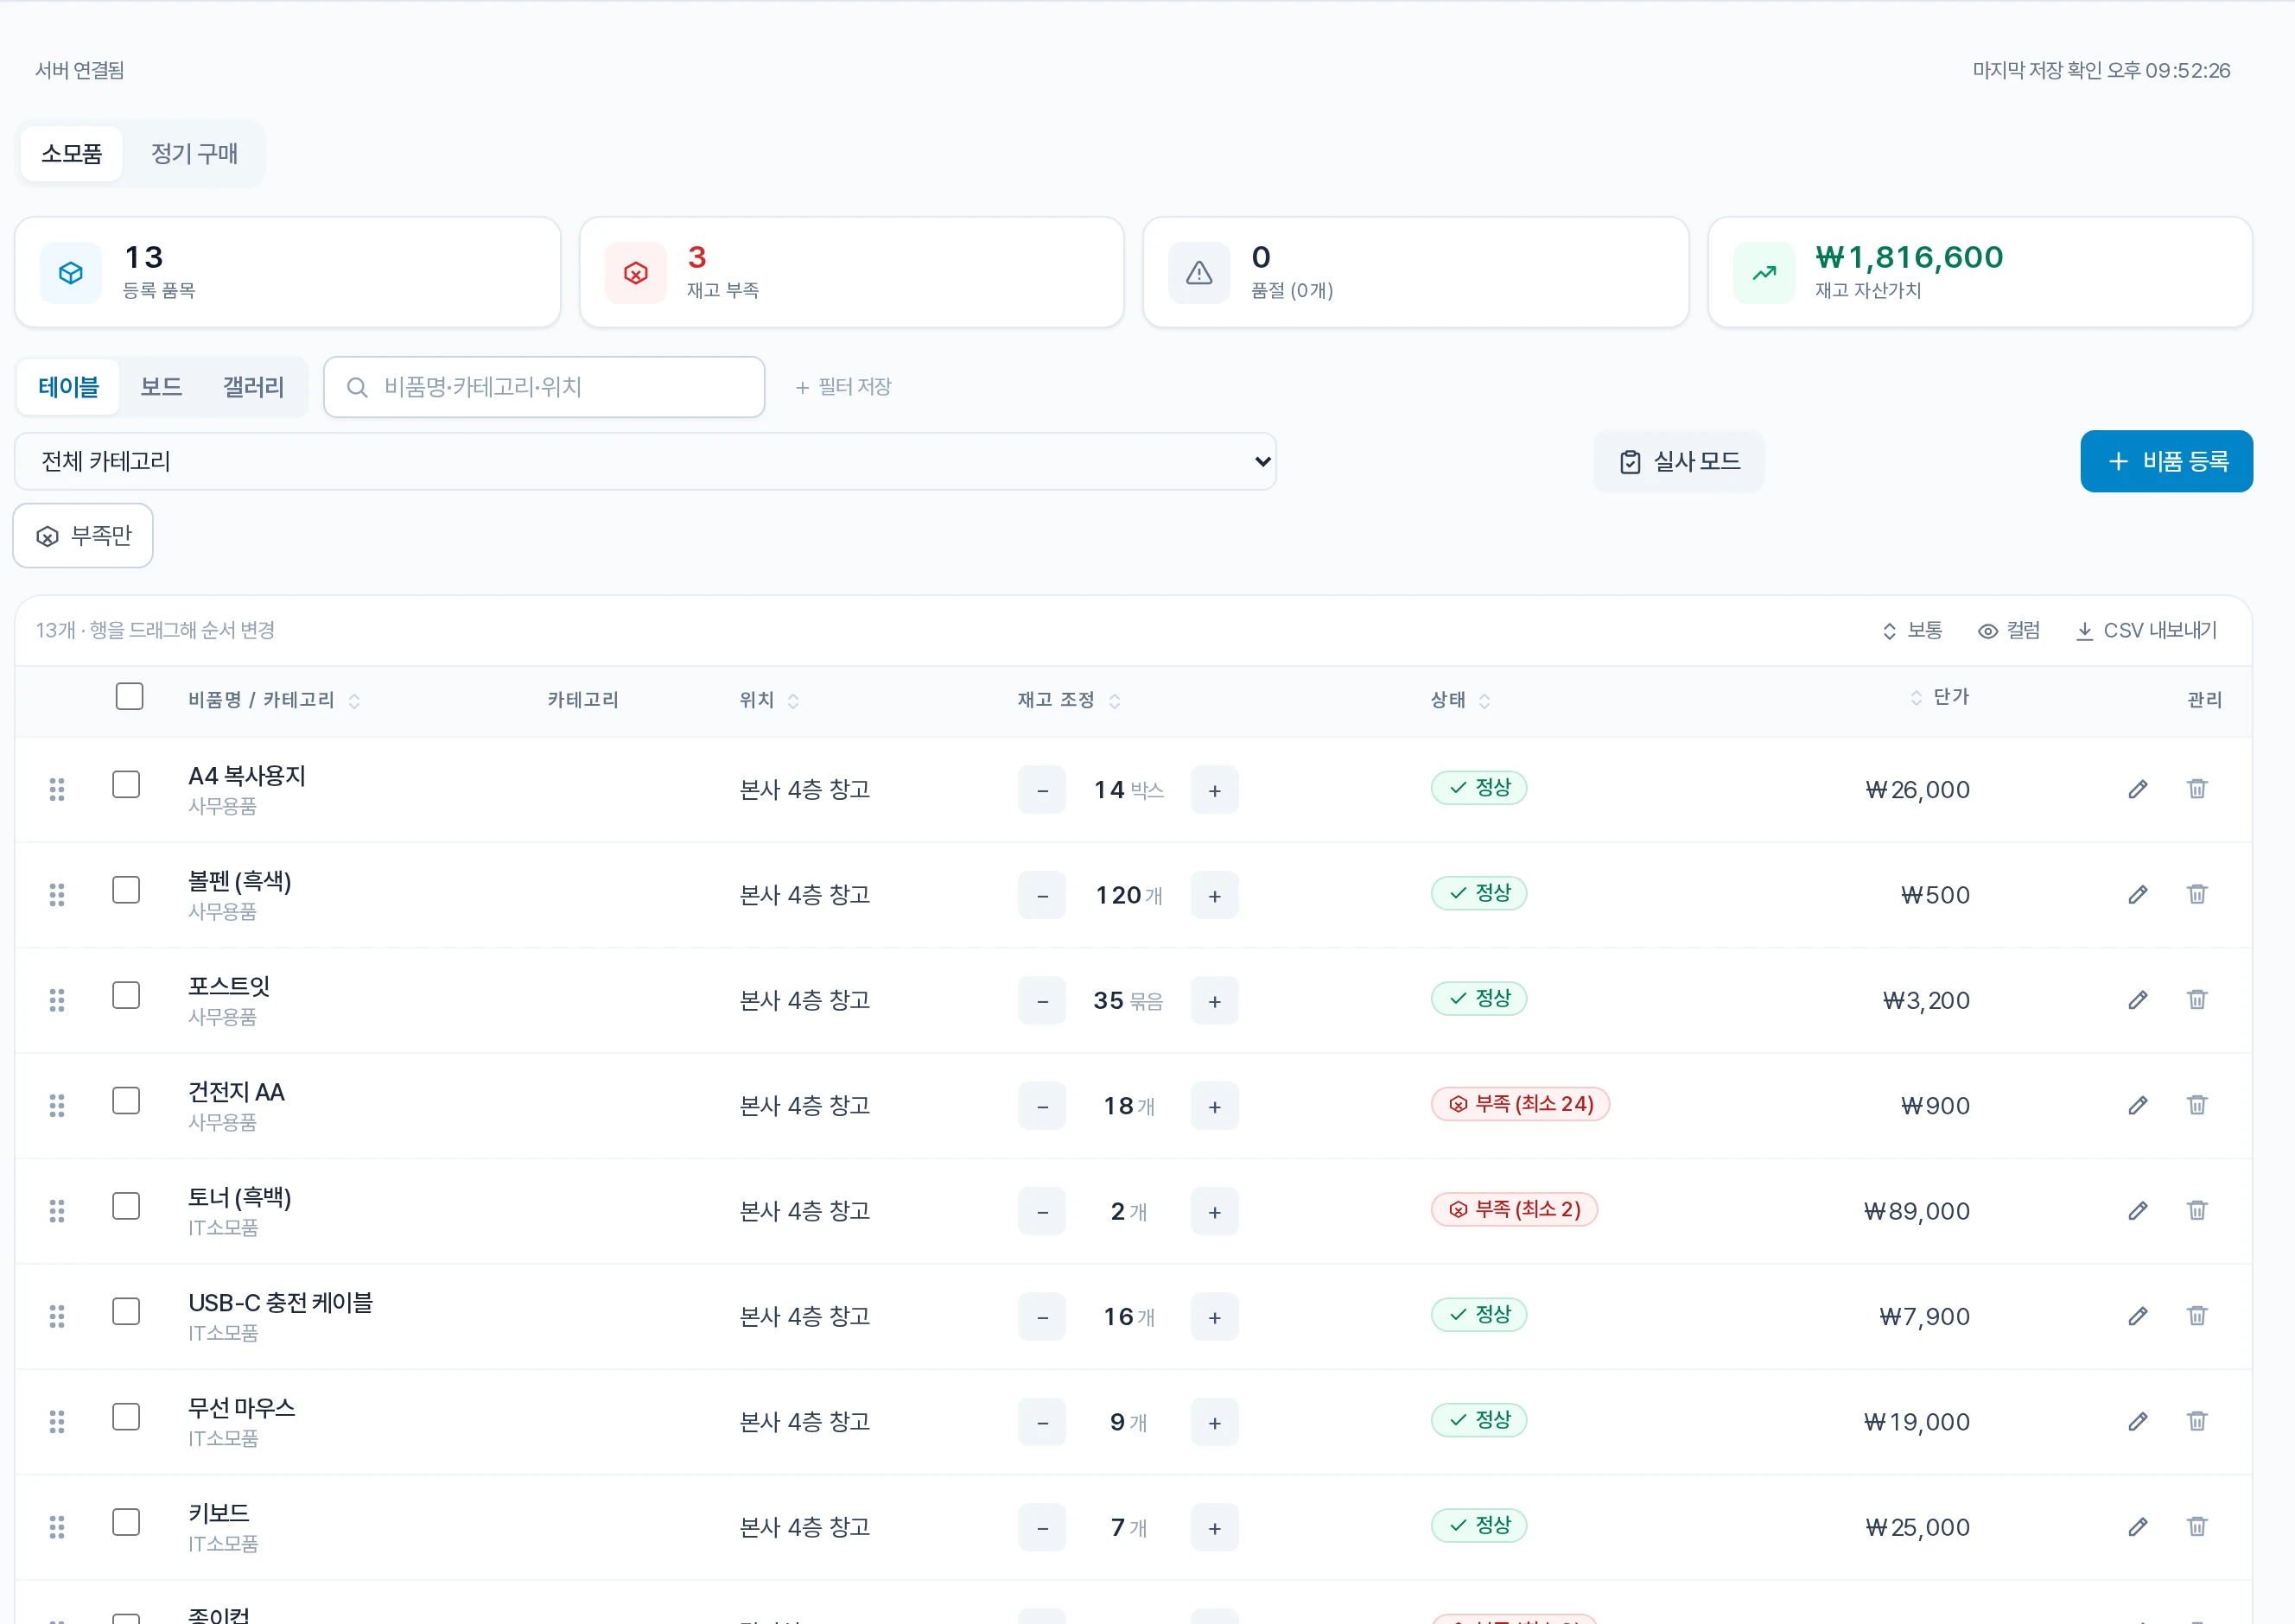The width and height of the screenshot is (2295, 1624).
Task: Edit the A4 복사용지 row with pencil icon
Action: click(x=2138, y=789)
